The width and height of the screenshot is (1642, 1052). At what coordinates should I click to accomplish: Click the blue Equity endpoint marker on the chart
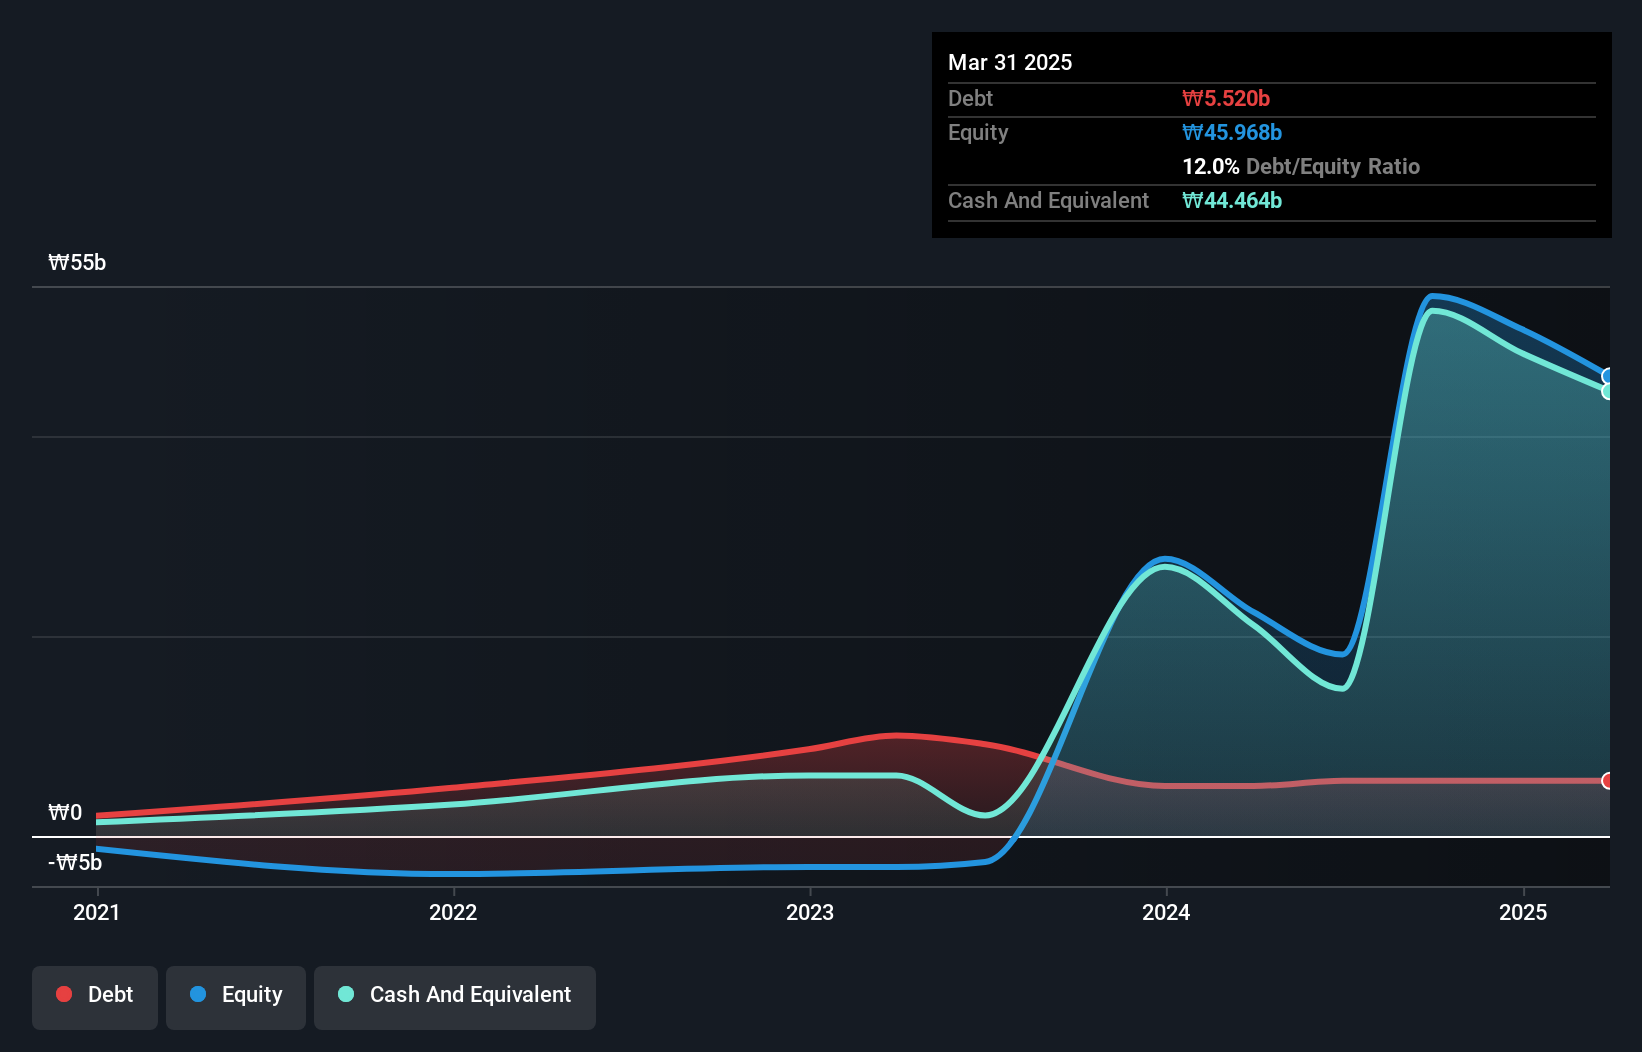coord(1607,376)
